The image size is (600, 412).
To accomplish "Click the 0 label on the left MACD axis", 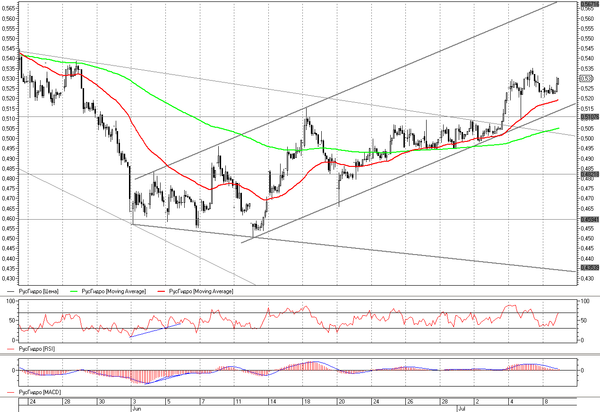I will click(13, 370).
